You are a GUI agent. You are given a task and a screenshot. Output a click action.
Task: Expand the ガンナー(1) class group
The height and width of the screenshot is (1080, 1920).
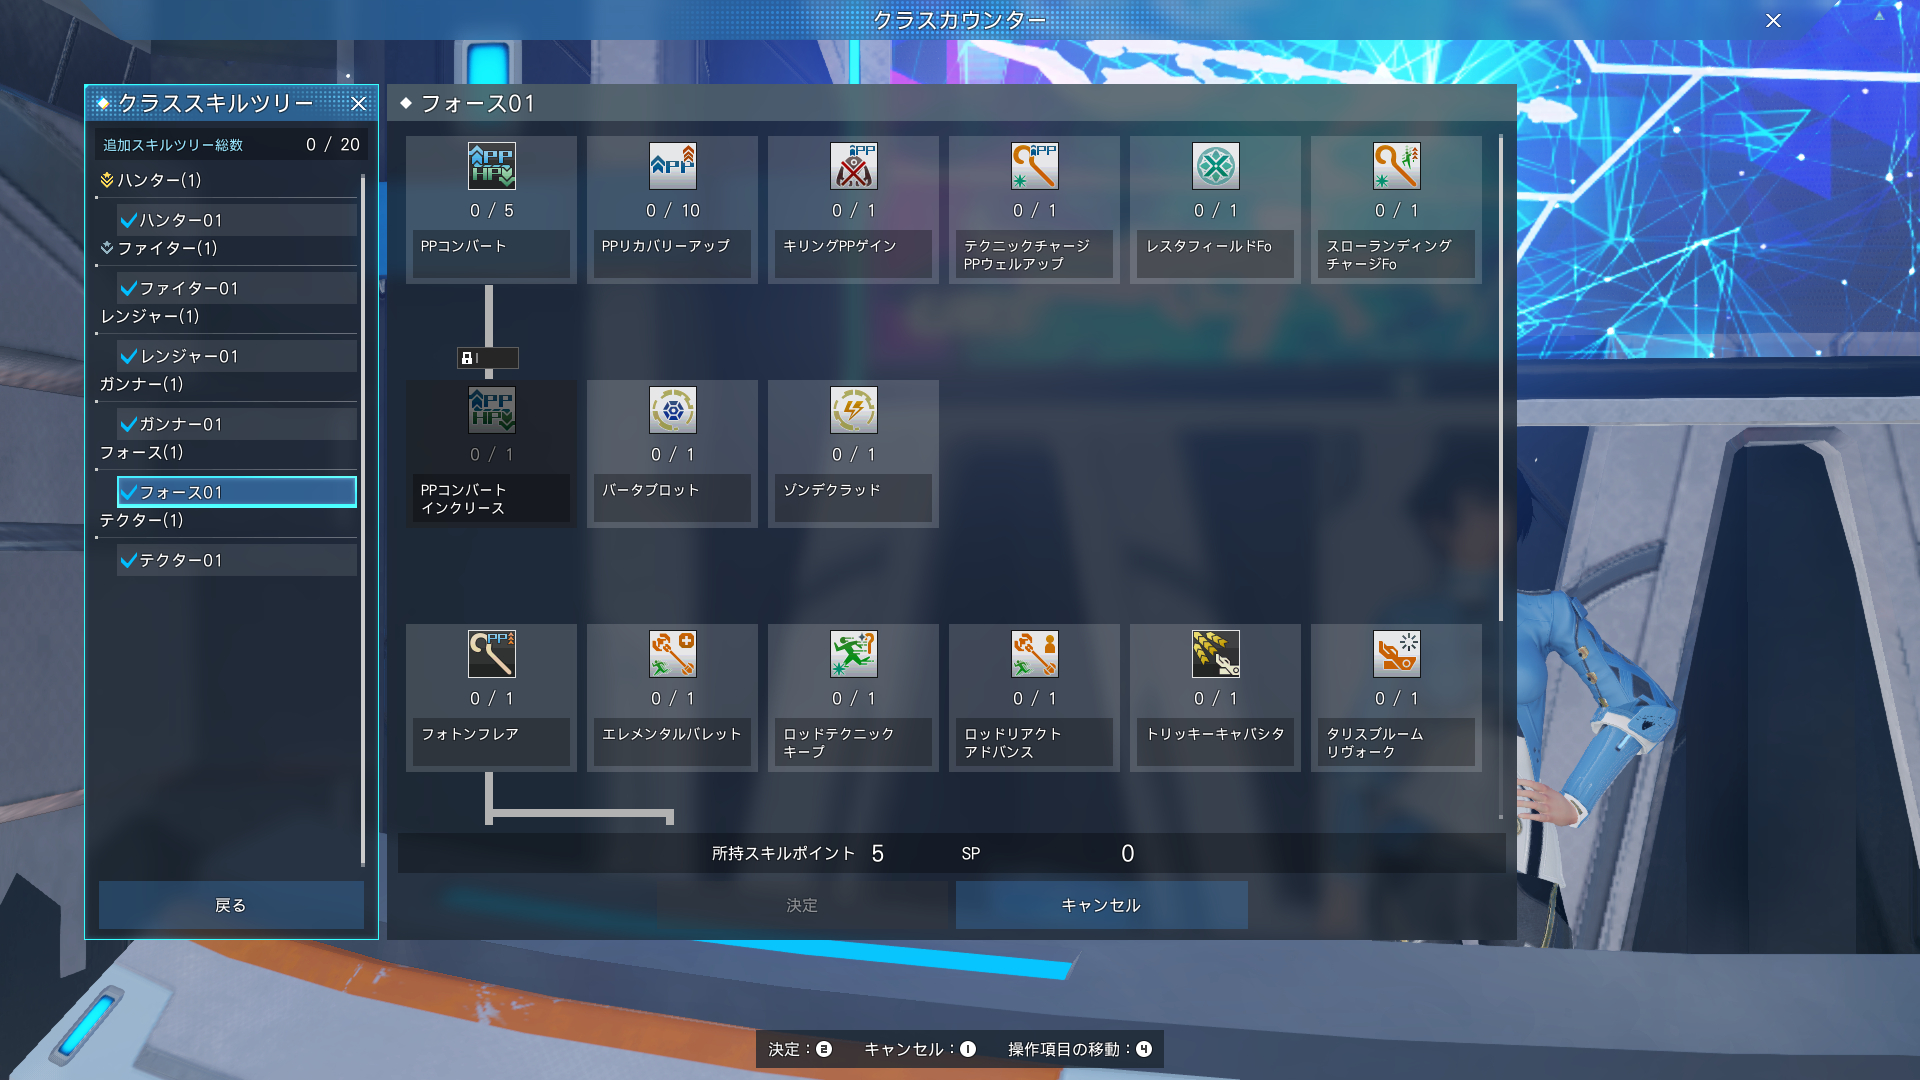coord(226,384)
